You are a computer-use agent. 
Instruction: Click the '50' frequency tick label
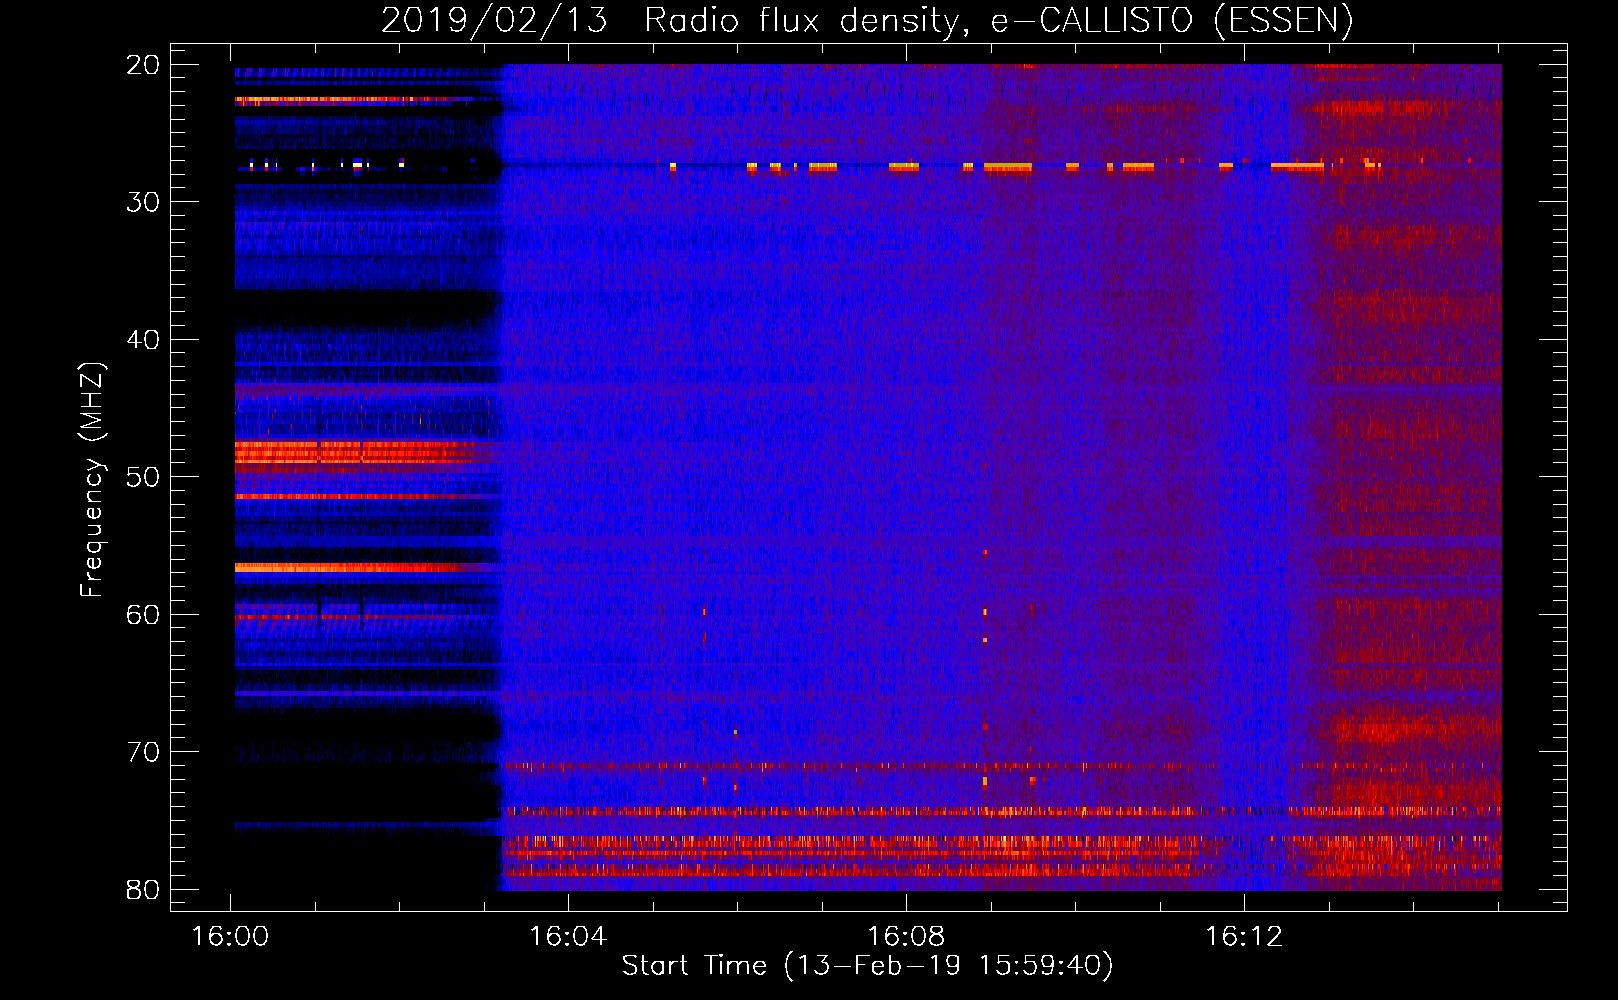click(143, 477)
